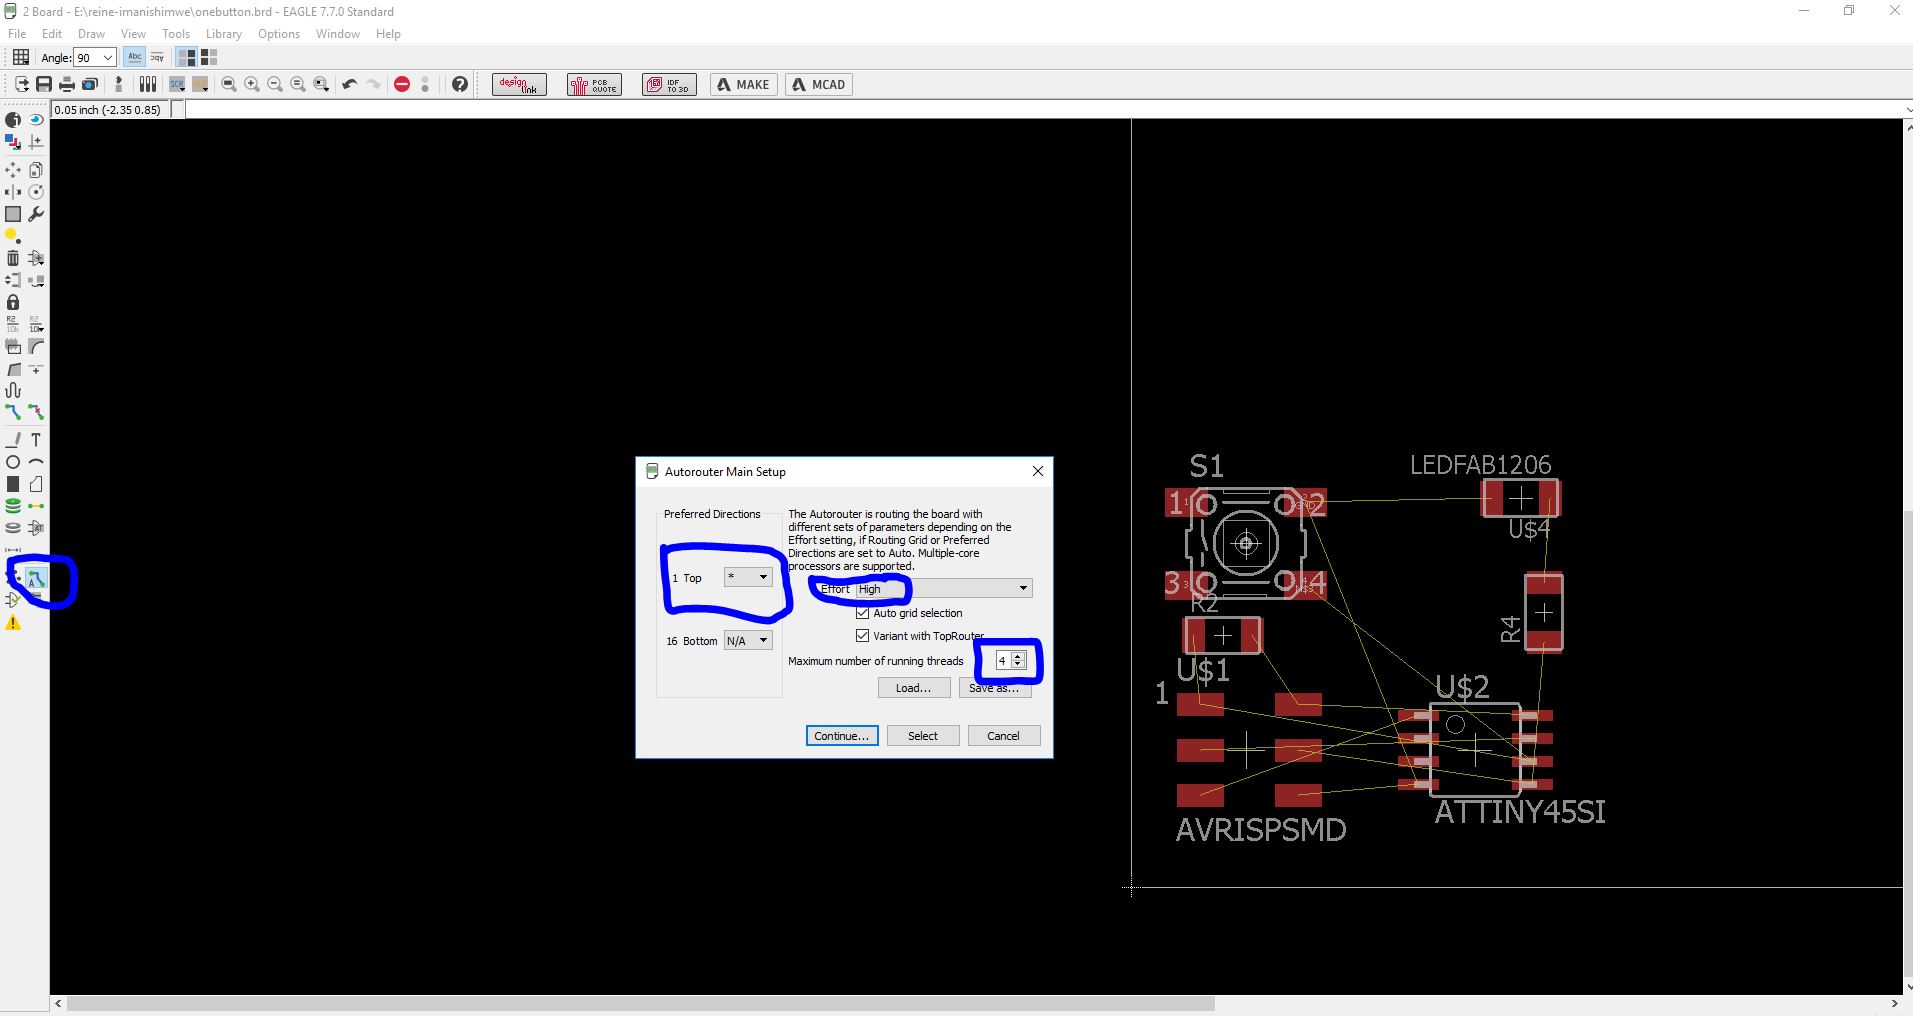This screenshot has width=1913, height=1016.
Task: Increase maximum running threads with the stepper
Action: pos(1017,656)
